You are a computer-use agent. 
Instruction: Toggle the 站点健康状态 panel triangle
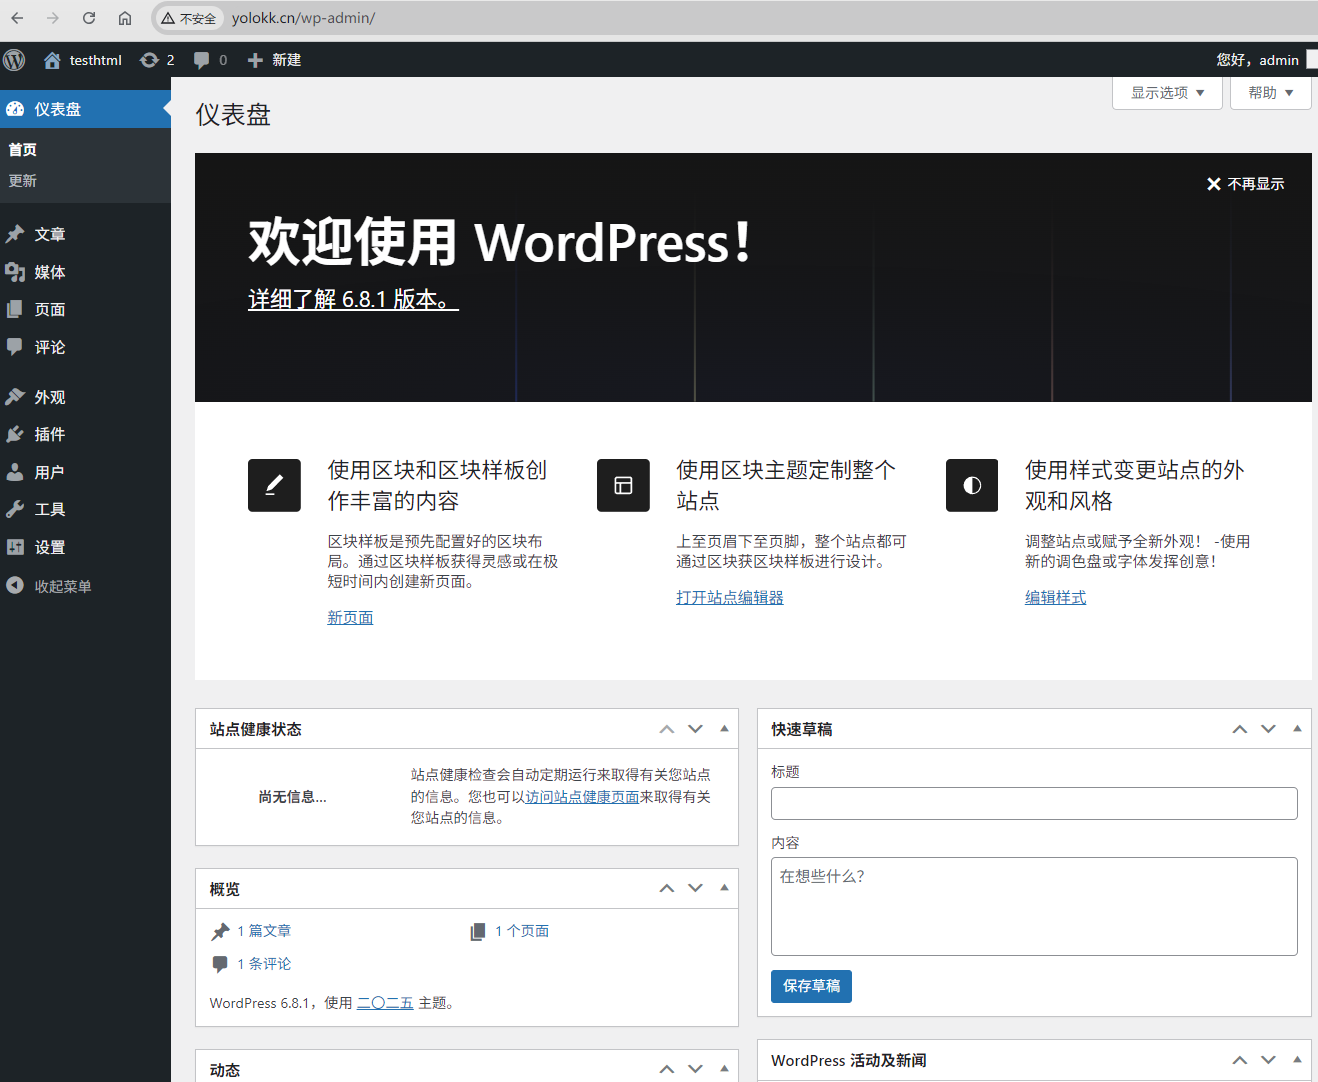pos(724,729)
